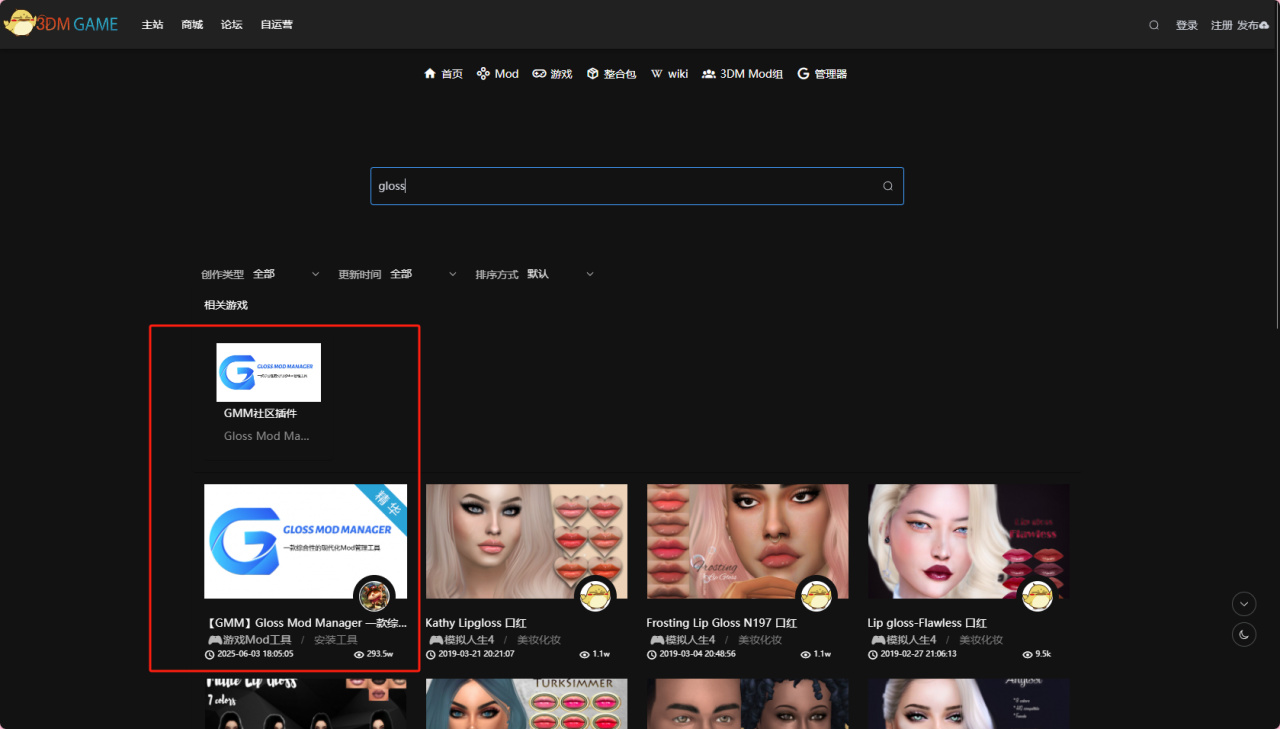Click the 注册 register link
Screen dimensions: 1280x729
pyautogui.click(x=1222, y=25)
